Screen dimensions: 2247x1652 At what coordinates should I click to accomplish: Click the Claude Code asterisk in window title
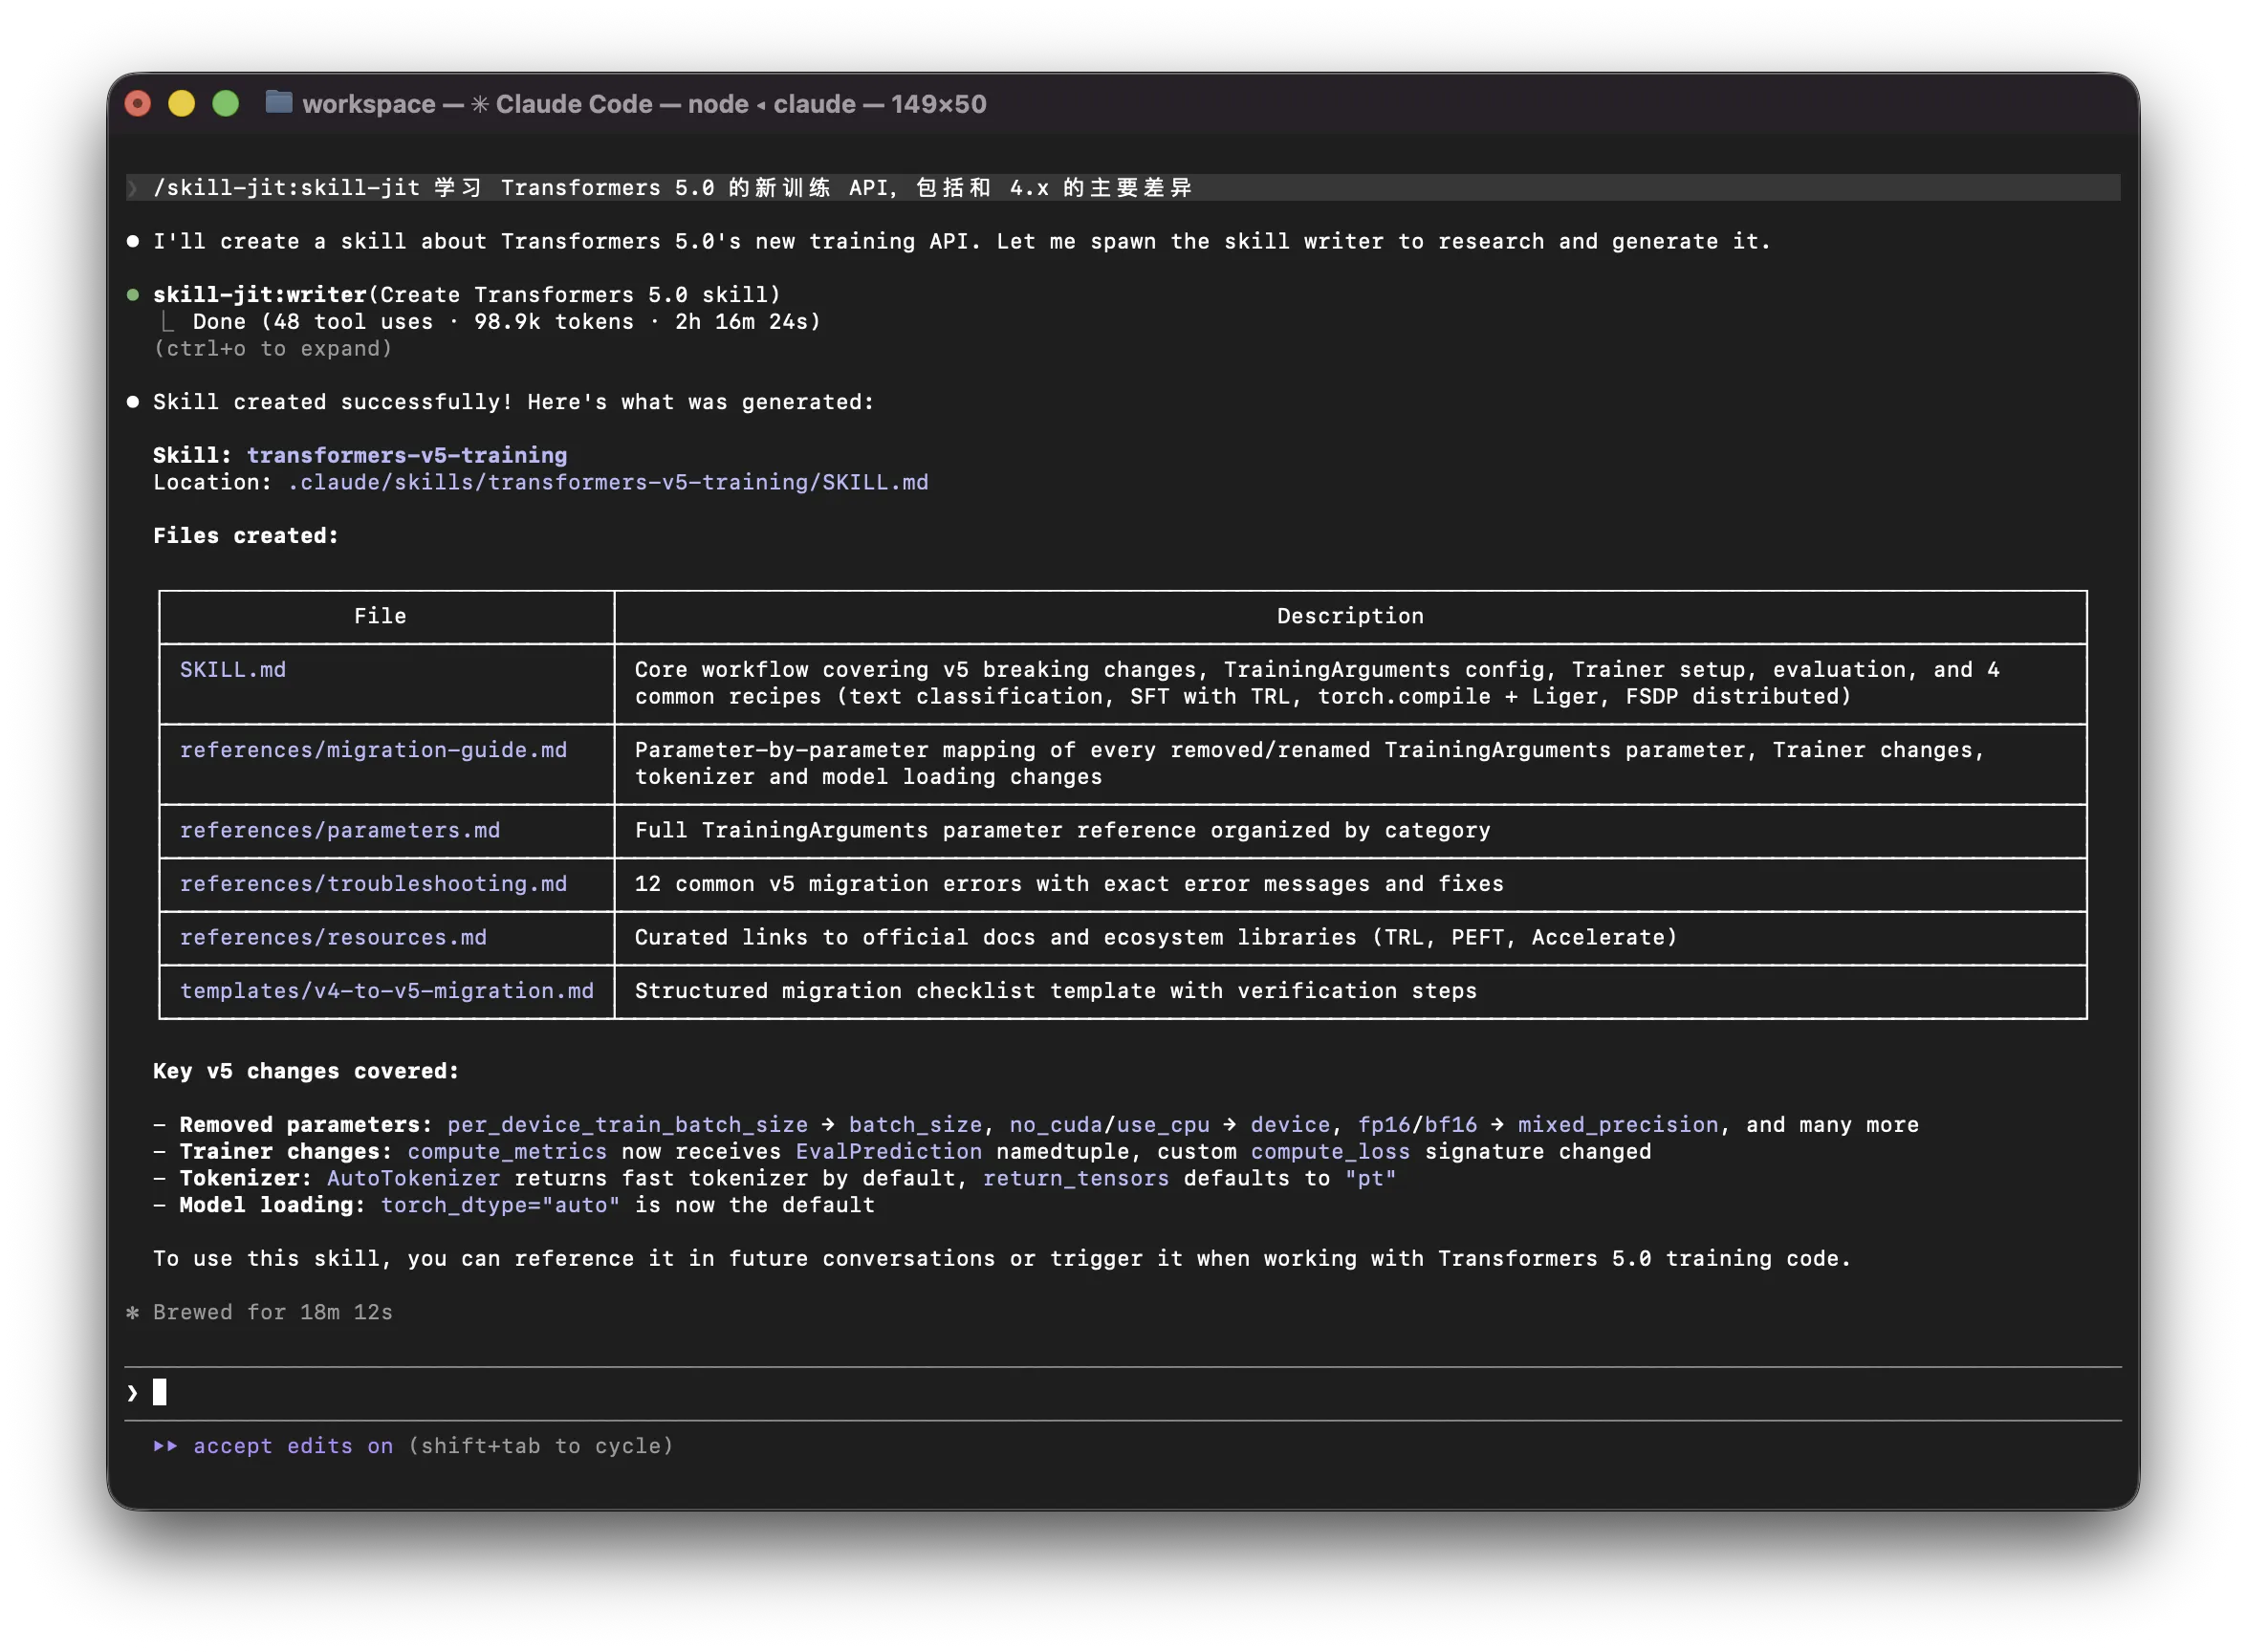tap(480, 104)
